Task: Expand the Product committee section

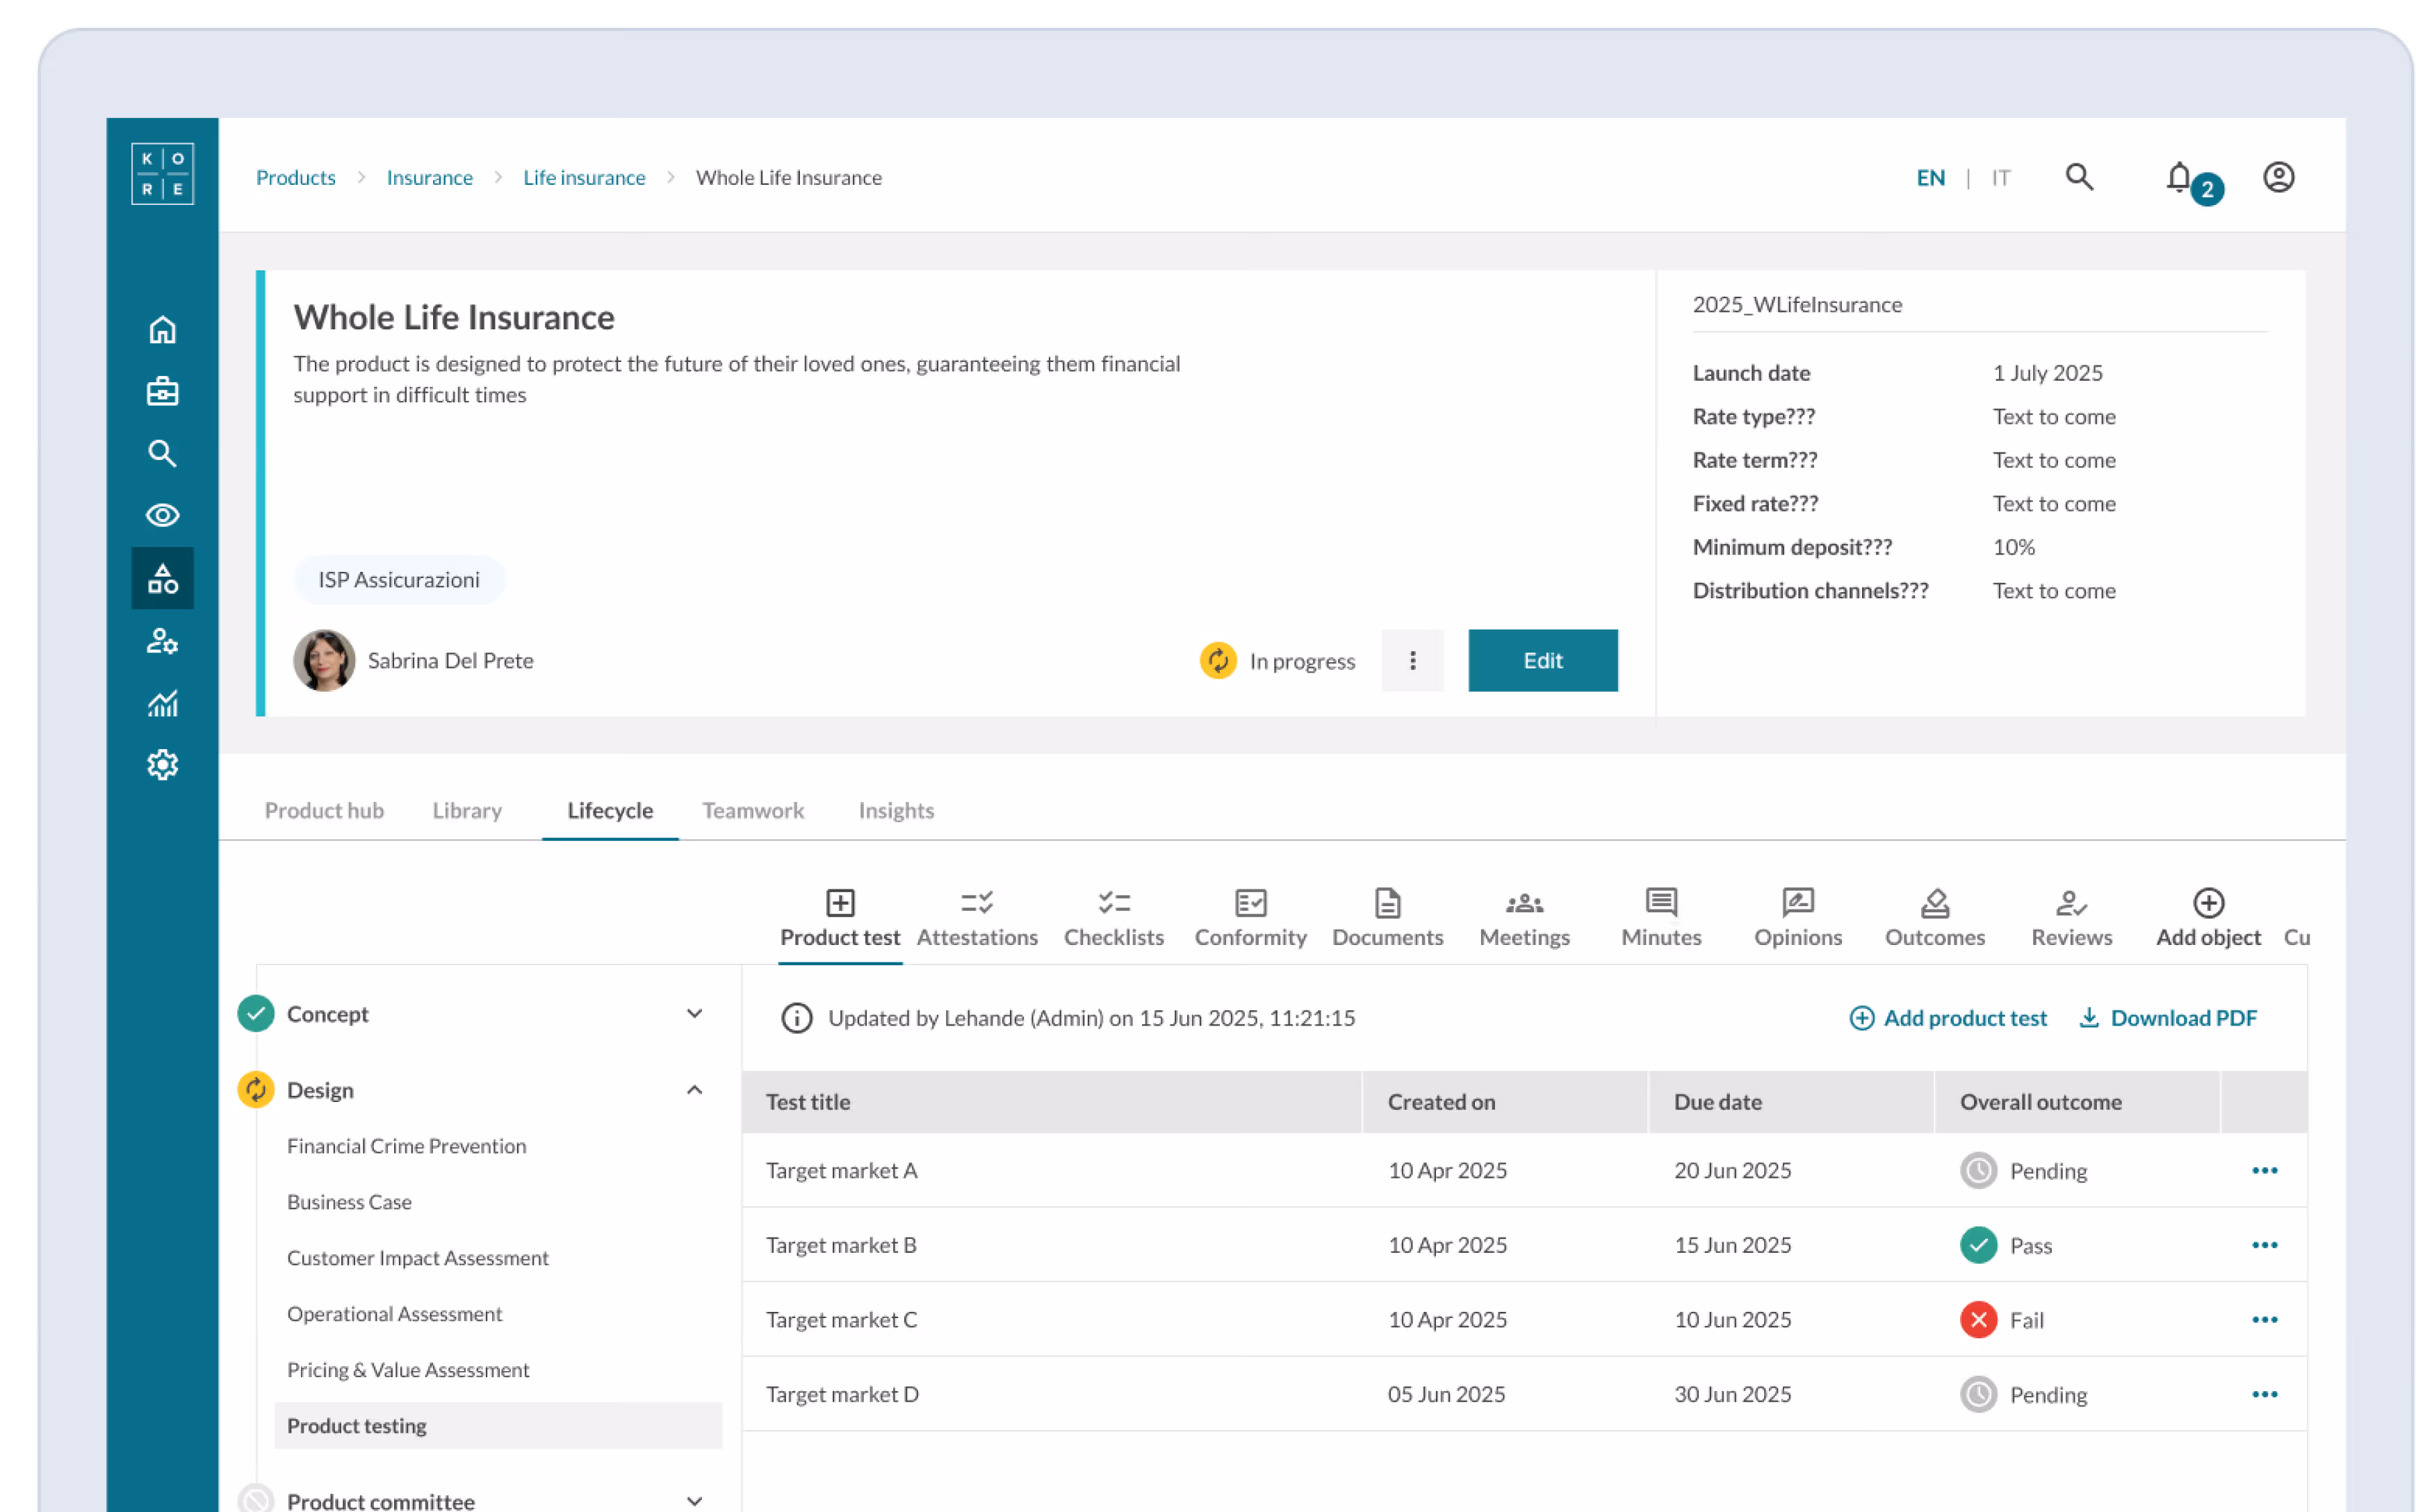Action: click(694, 1501)
